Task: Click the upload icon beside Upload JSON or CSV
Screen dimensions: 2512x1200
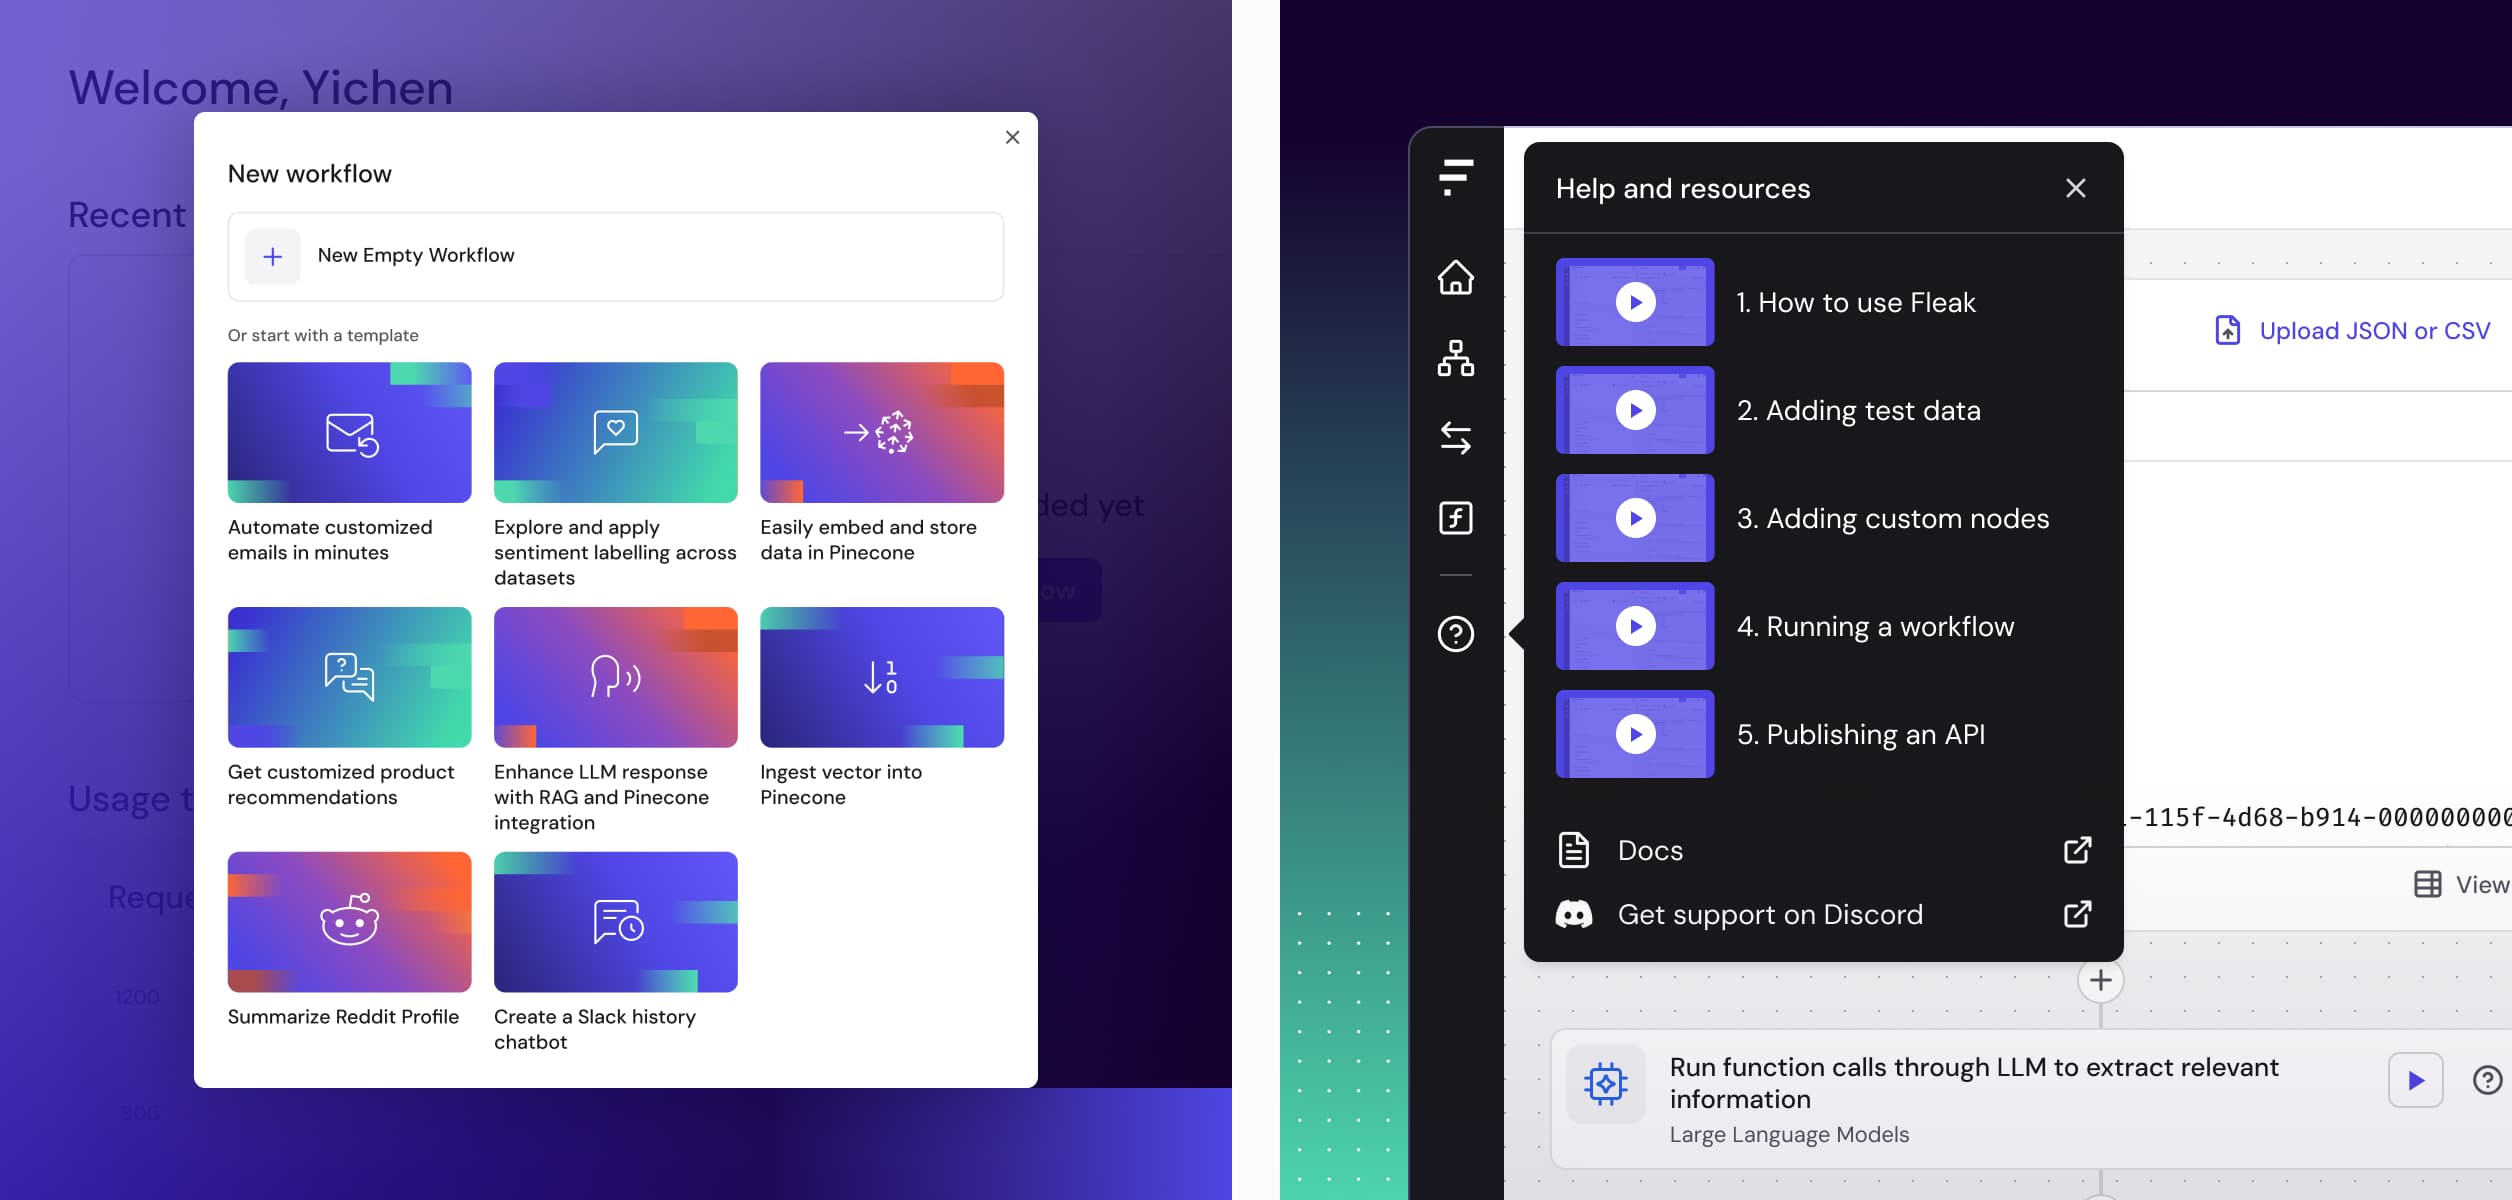Action: (x=2228, y=330)
